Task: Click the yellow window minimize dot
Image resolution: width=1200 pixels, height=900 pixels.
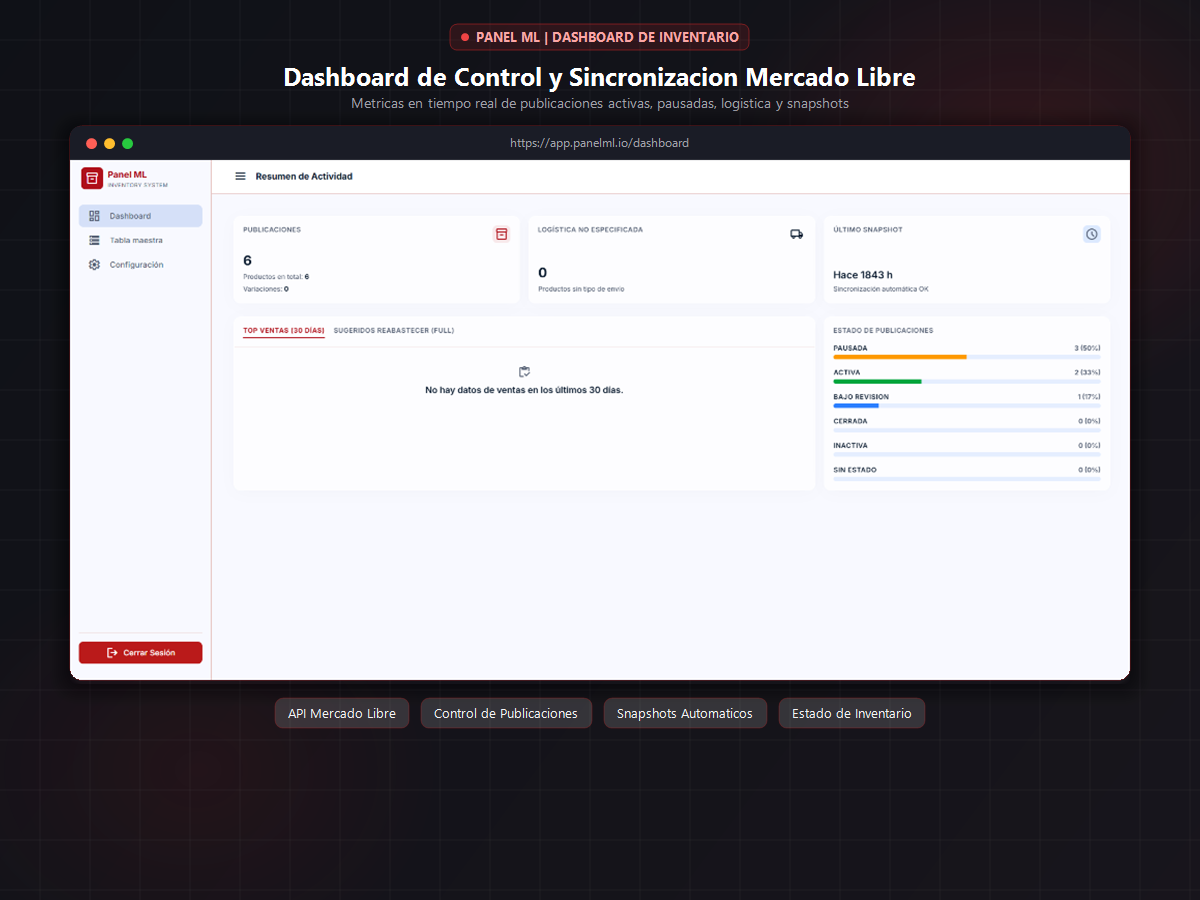Action: point(110,143)
